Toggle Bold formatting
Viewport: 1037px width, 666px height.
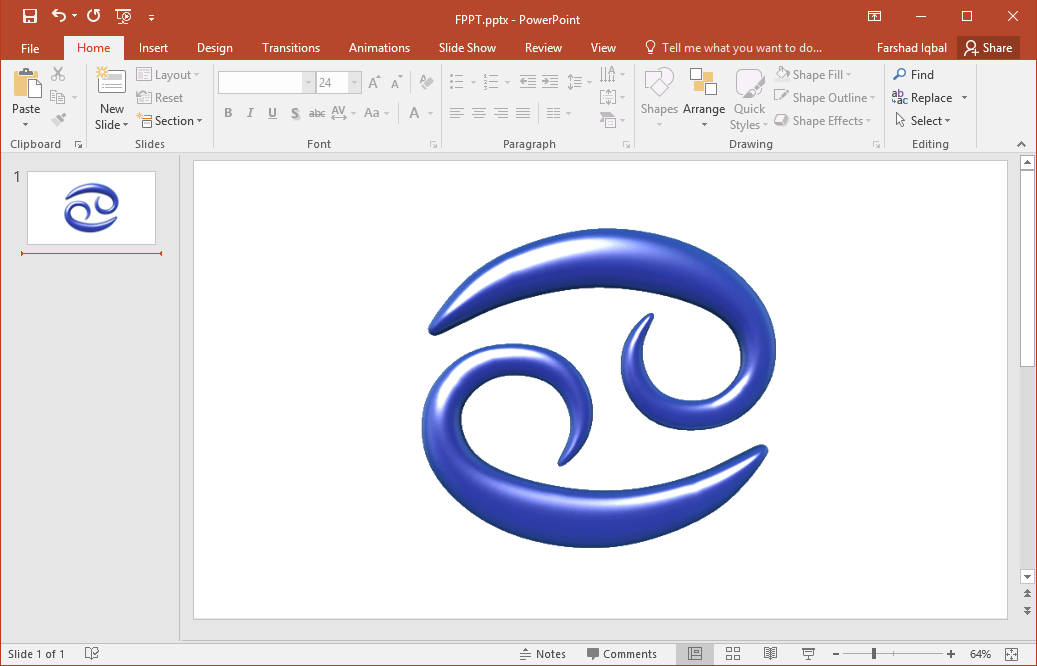pos(228,113)
